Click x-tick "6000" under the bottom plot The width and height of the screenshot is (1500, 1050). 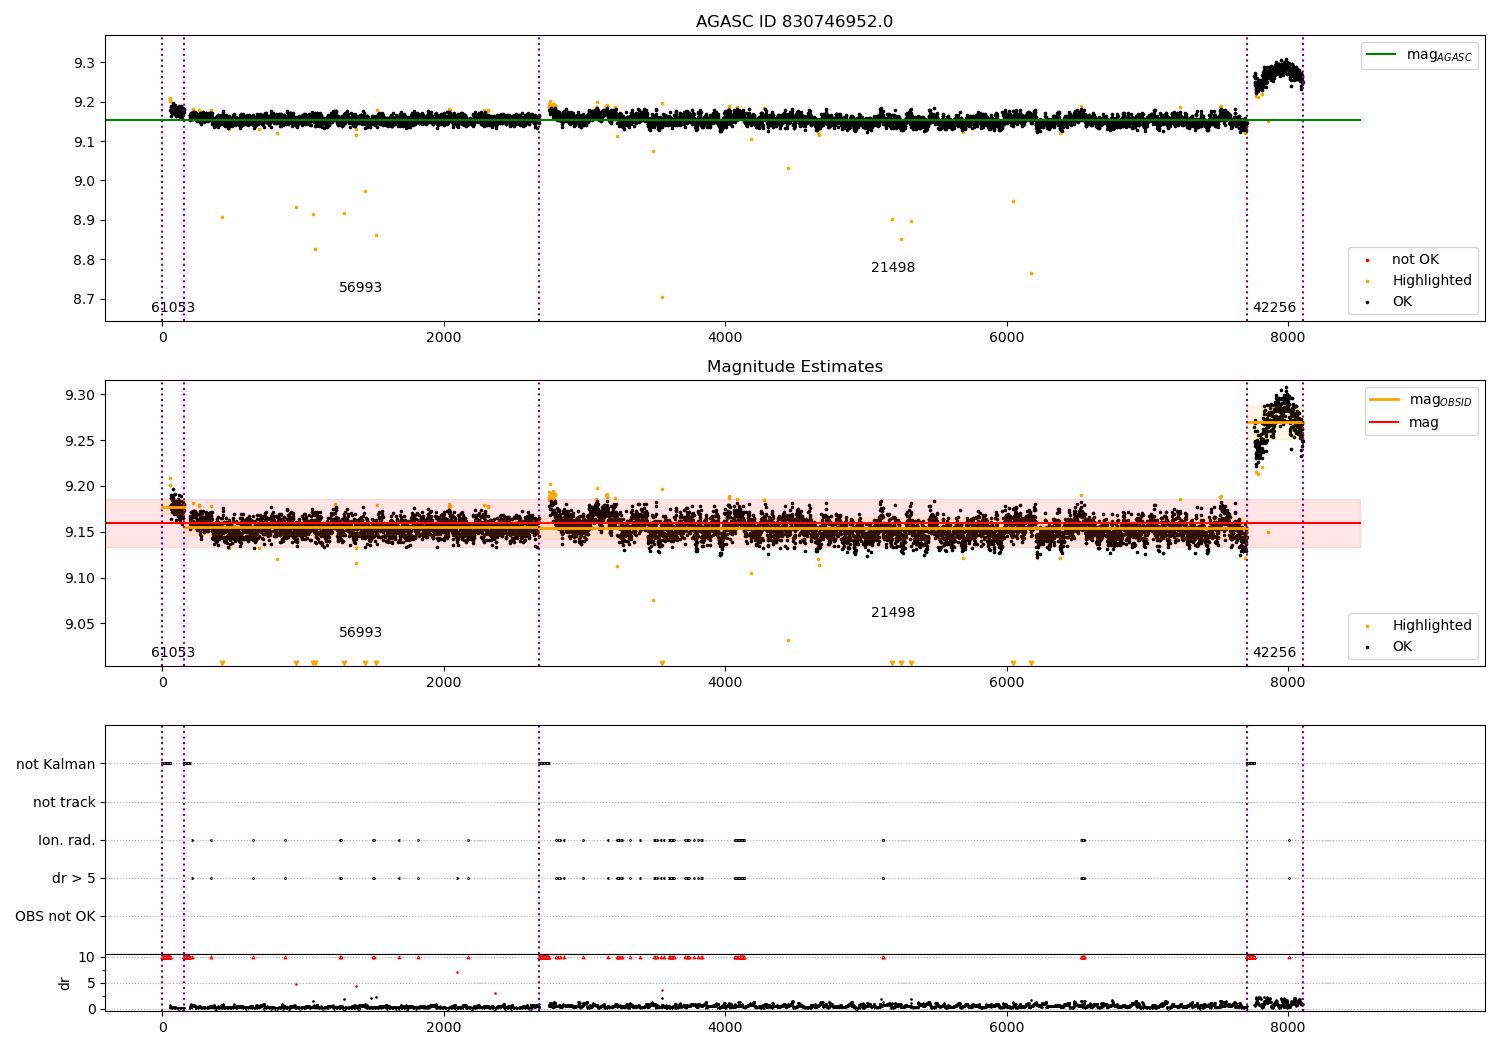tap(1006, 1027)
